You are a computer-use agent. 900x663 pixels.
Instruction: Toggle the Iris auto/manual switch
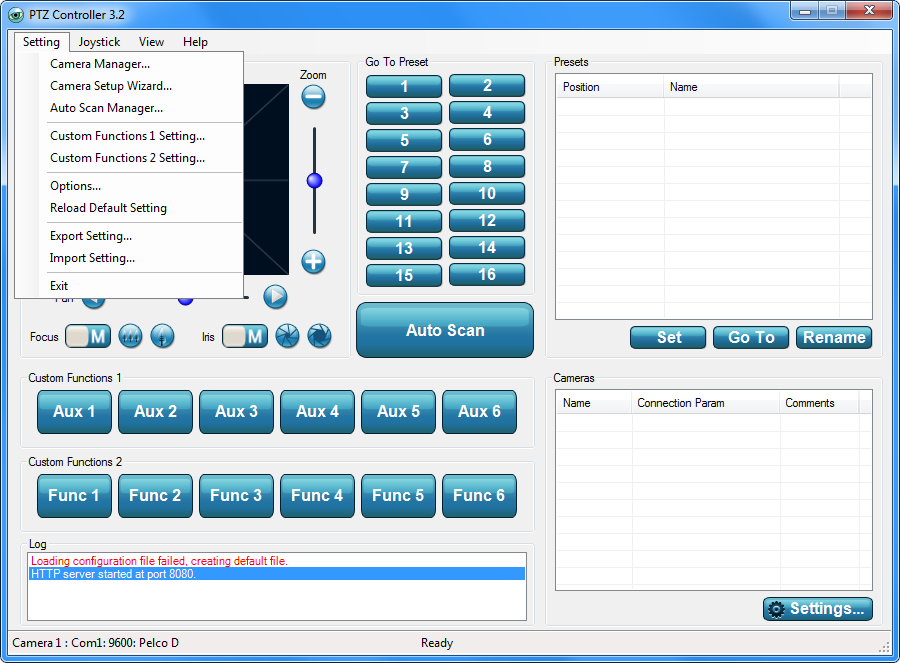click(245, 336)
